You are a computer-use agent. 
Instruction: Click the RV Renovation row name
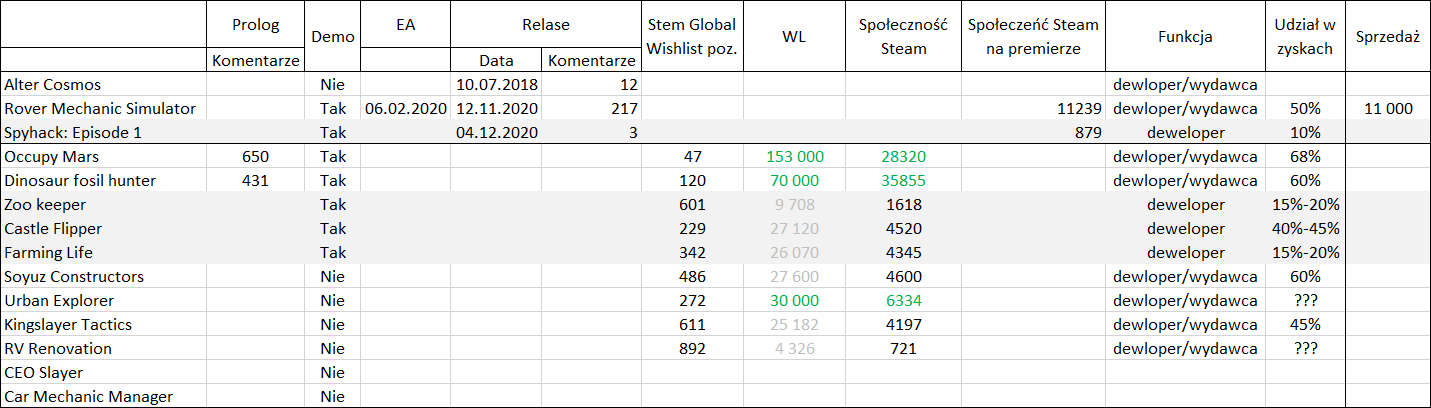[58, 349]
